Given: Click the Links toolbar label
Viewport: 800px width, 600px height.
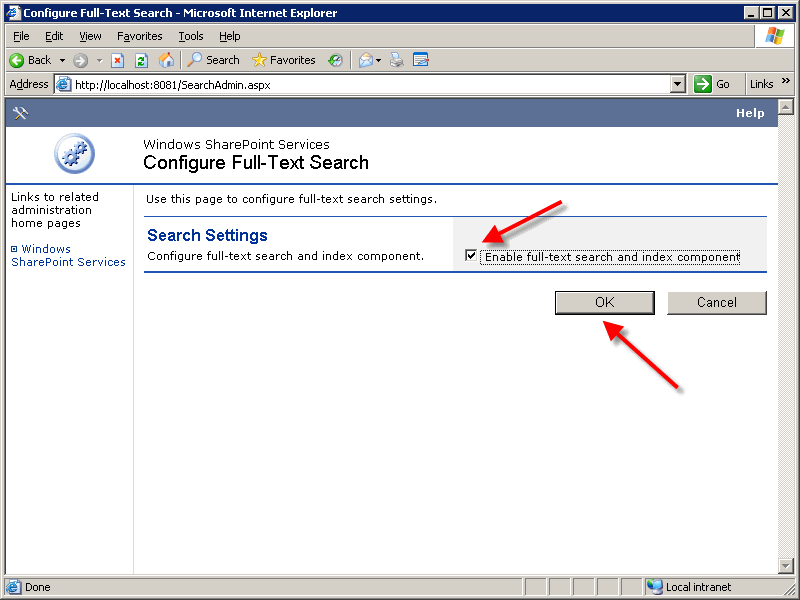Looking at the screenshot, I should 761,84.
